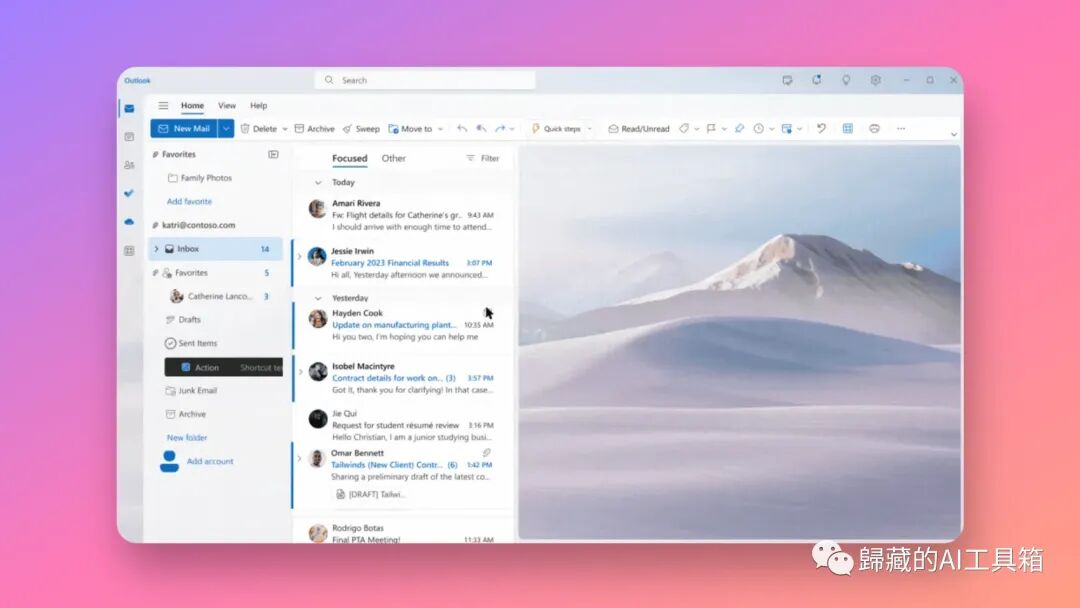Image resolution: width=1080 pixels, height=608 pixels.
Task: Click the hamburger menu beside Home tab
Action: point(163,105)
